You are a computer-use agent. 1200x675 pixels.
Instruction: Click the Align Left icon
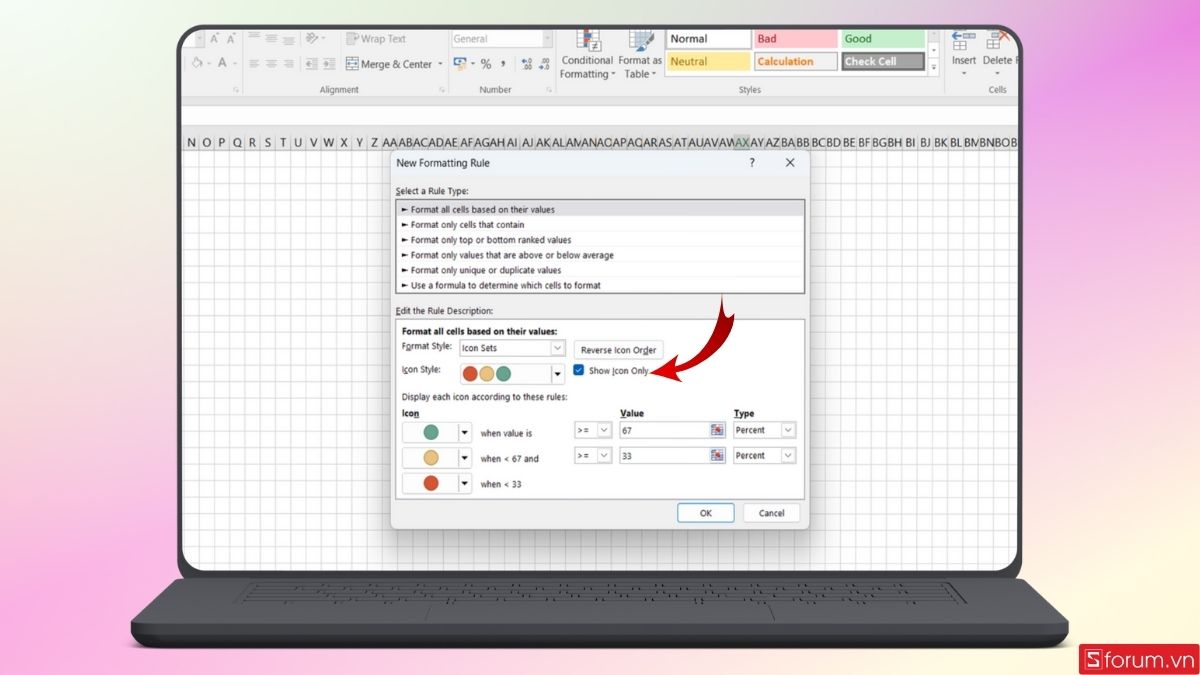[x=254, y=64]
